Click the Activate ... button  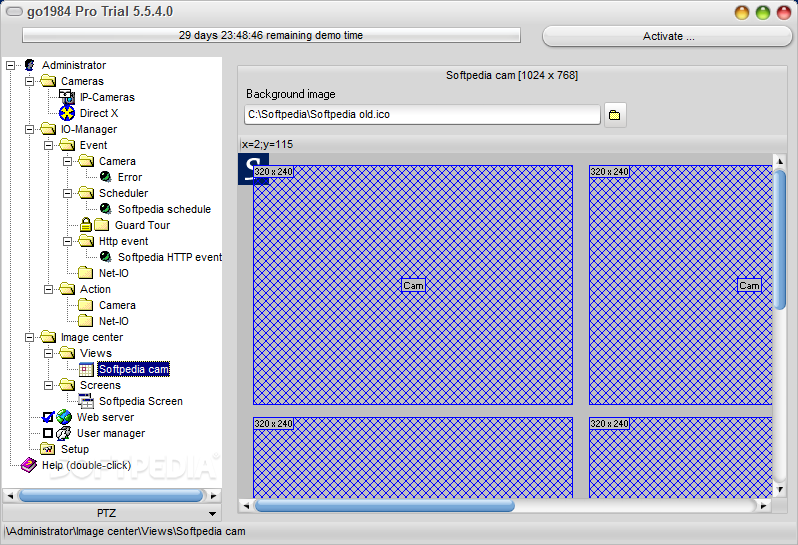(x=668, y=36)
